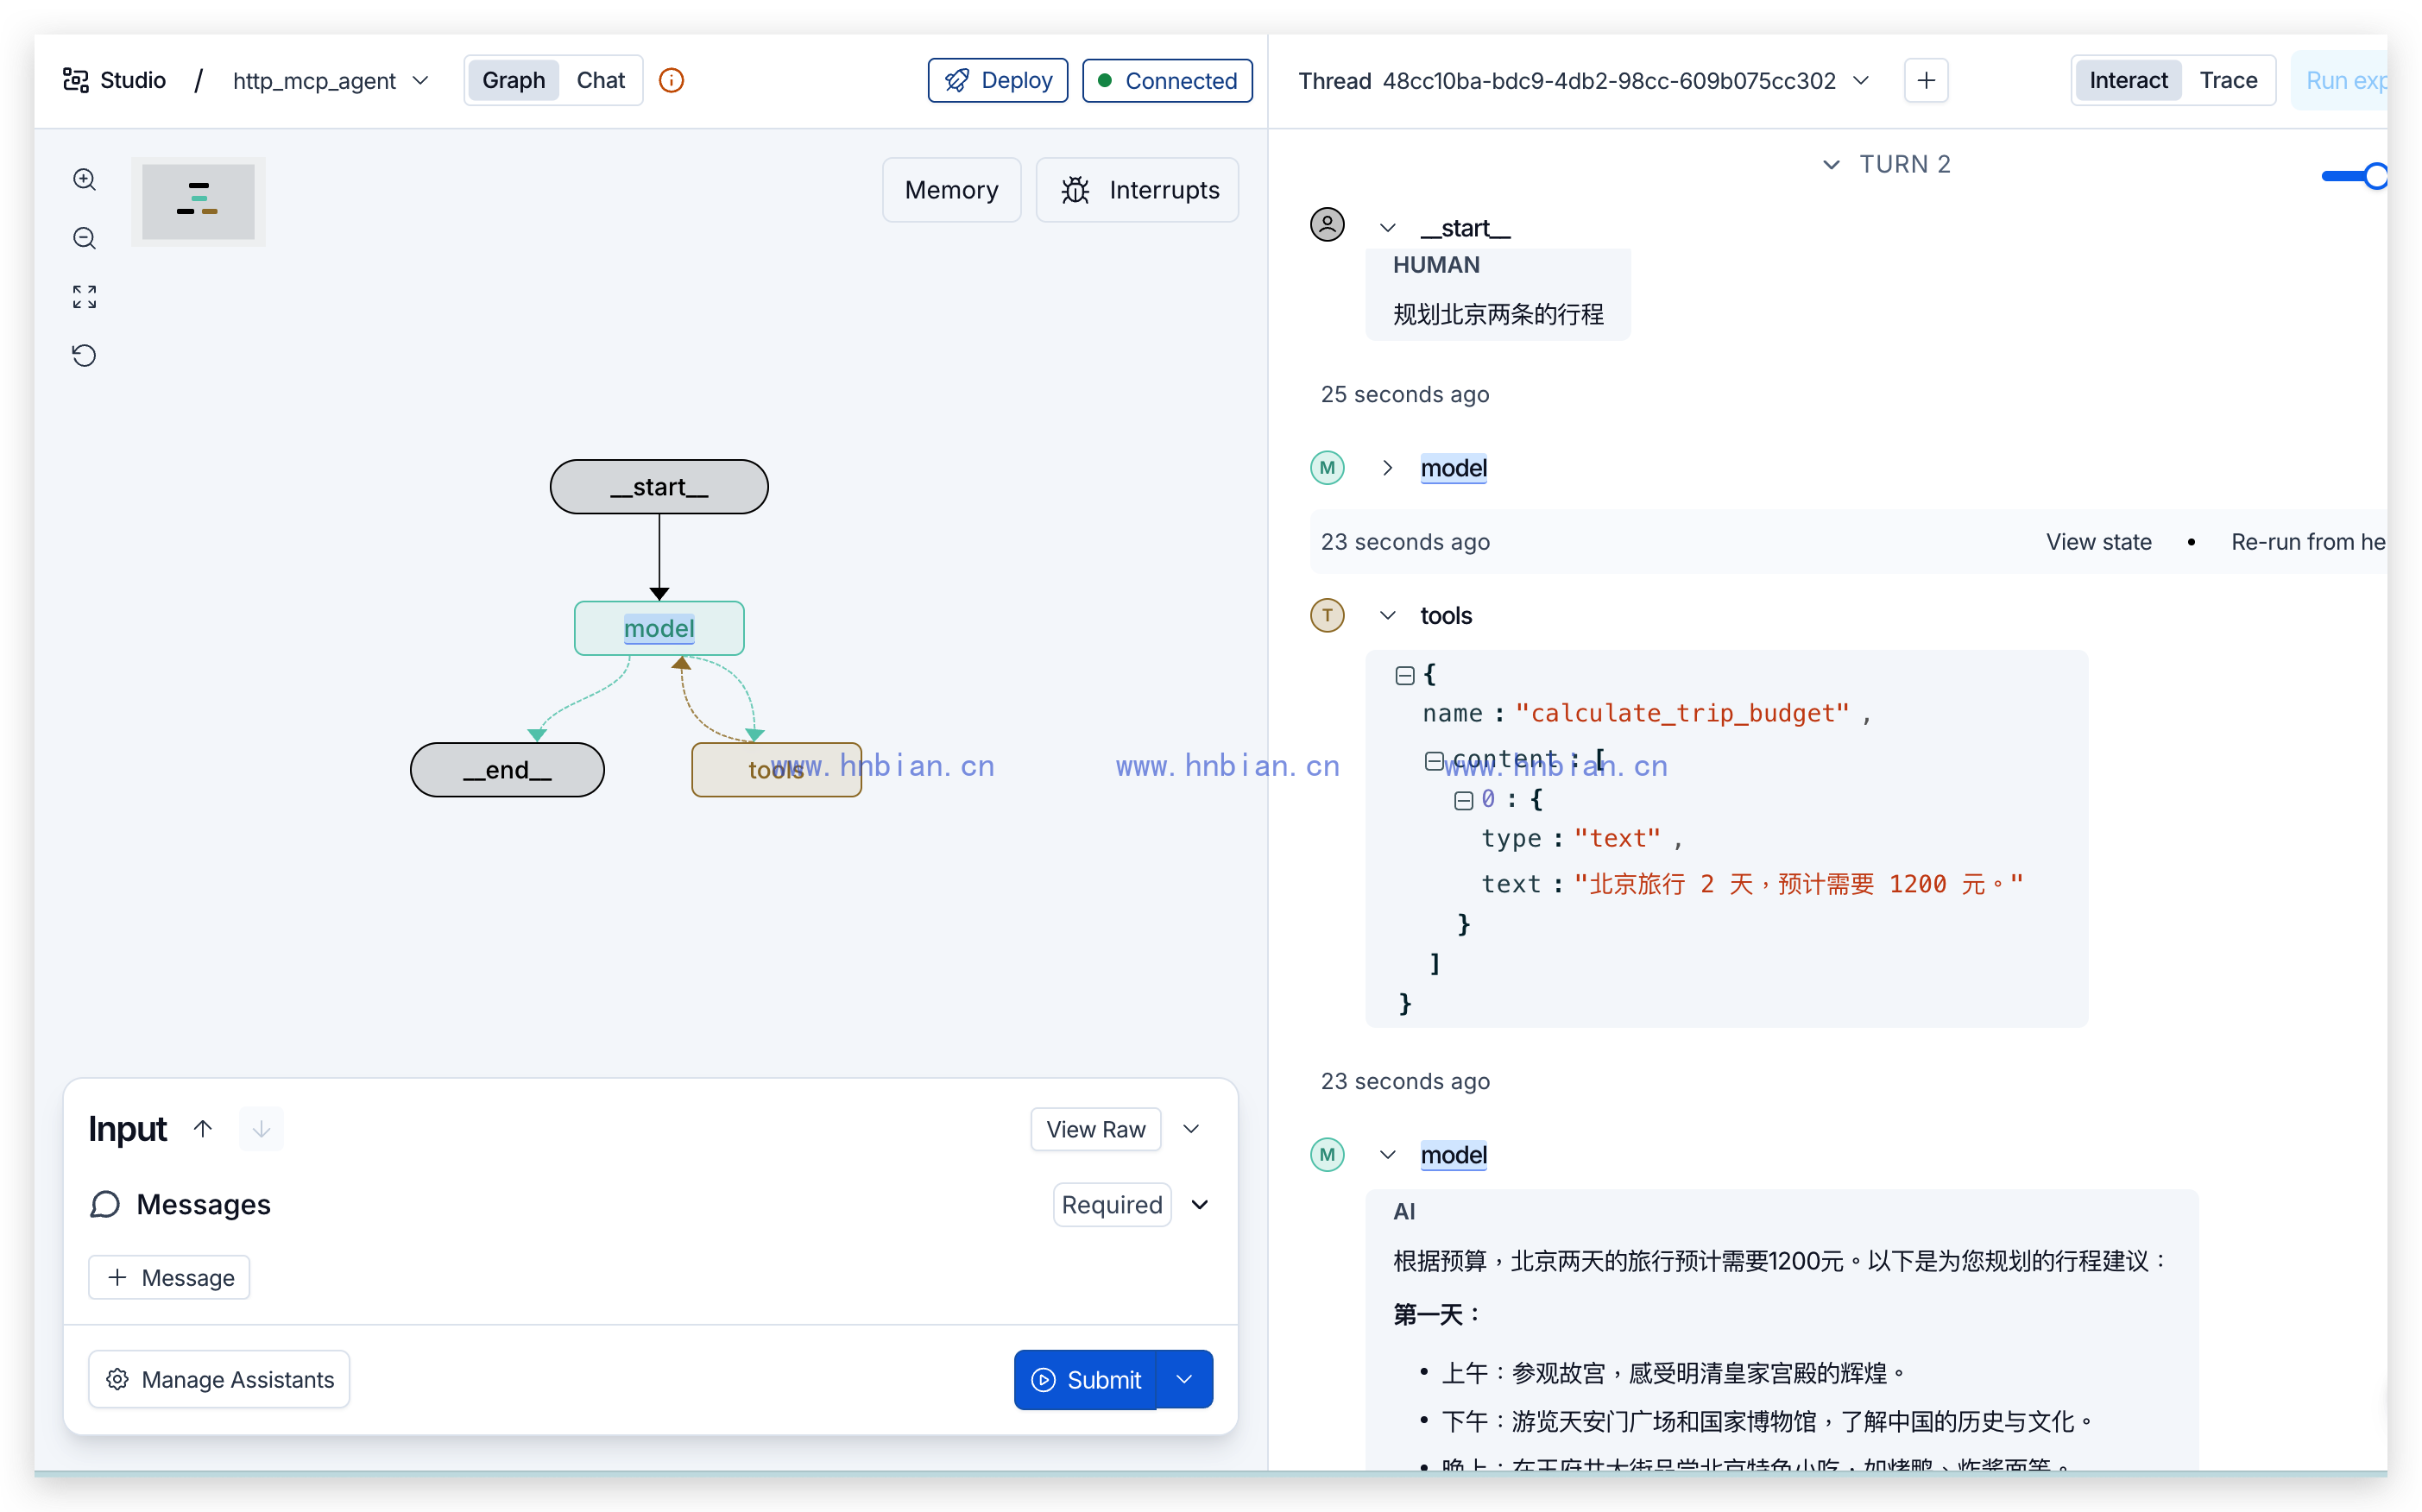The width and height of the screenshot is (2422, 1512).
Task: Click the first model M badge icon
Action: [x=1327, y=468]
